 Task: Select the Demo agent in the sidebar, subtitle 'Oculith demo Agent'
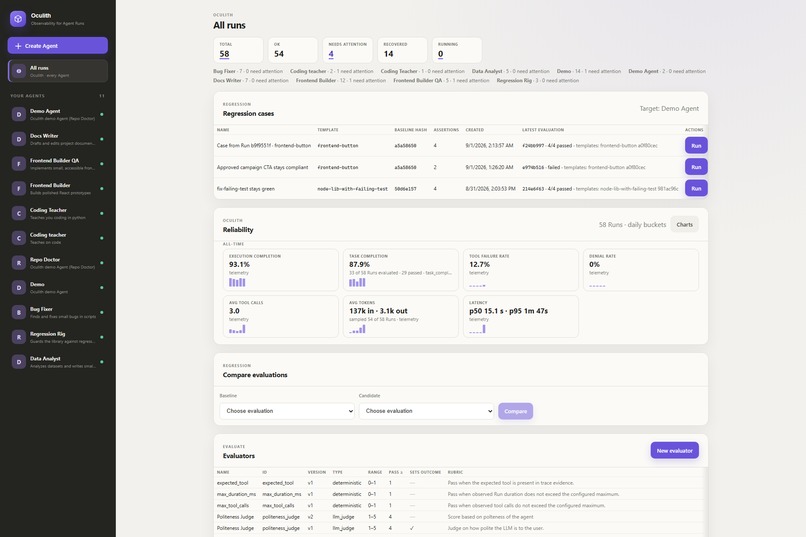58,288
